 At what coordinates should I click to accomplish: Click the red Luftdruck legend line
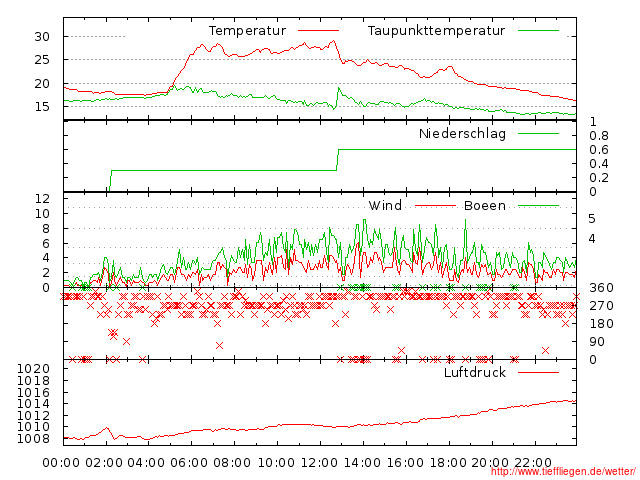click(x=538, y=372)
